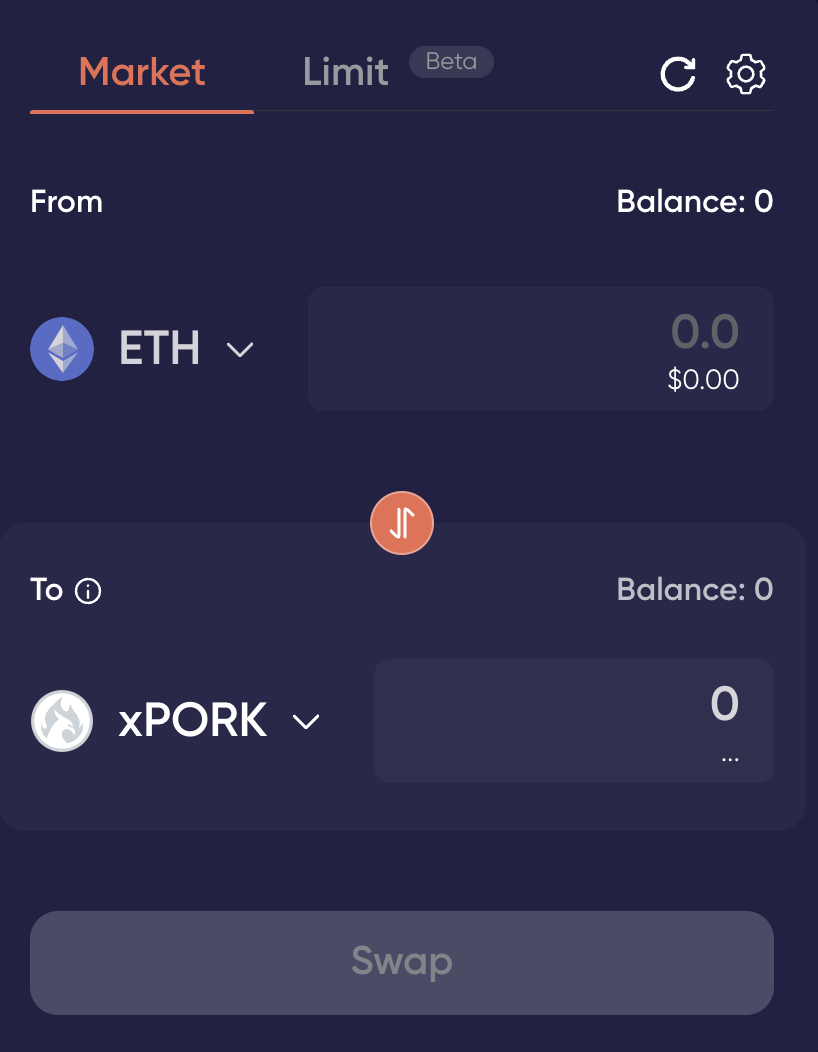Click the xPORK token logo
The image size is (818, 1052).
(x=62, y=721)
